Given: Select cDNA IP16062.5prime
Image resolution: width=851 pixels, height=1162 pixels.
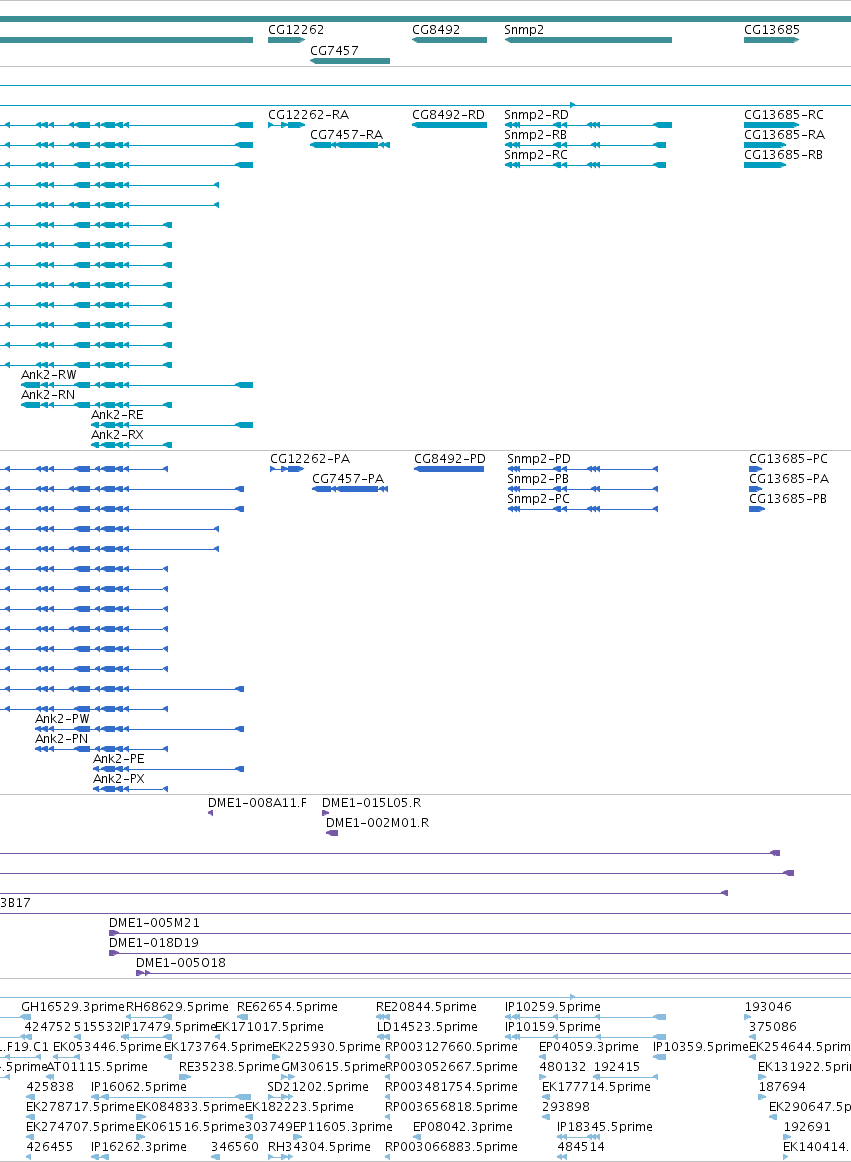Looking at the screenshot, I should [139, 1086].
